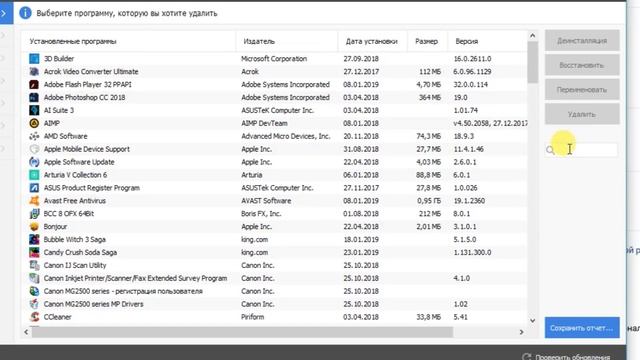
Task: Sort by Размер column header
Action: [x=427, y=41]
